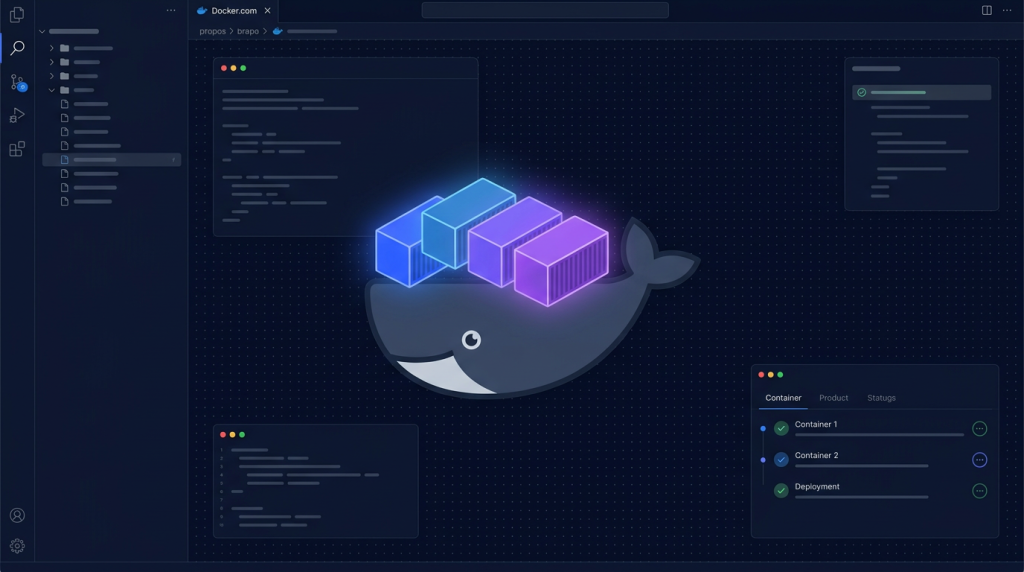Select the highlighted file row in explorer
1024x572 pixels.
tap(112, 159)
